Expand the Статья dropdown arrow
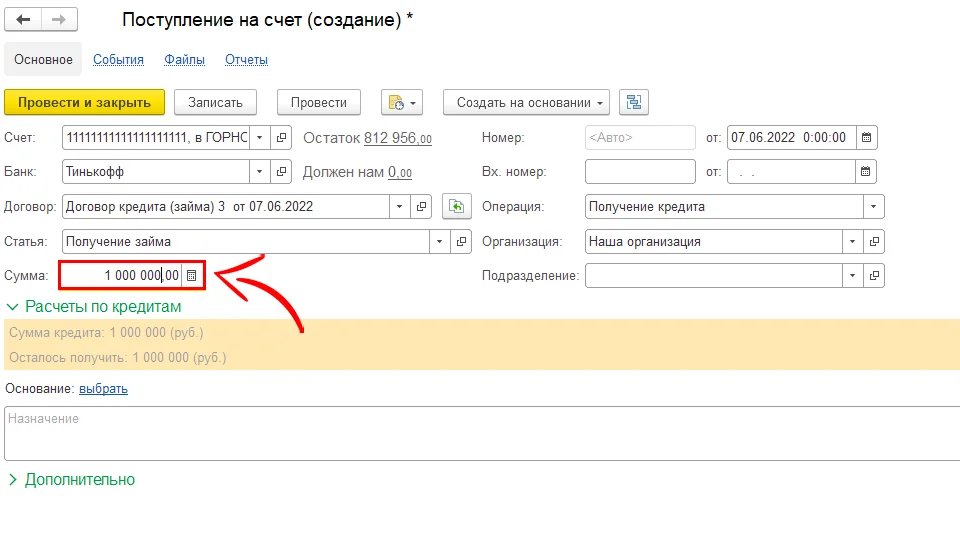Screen dimensions: 960x540 441,242
